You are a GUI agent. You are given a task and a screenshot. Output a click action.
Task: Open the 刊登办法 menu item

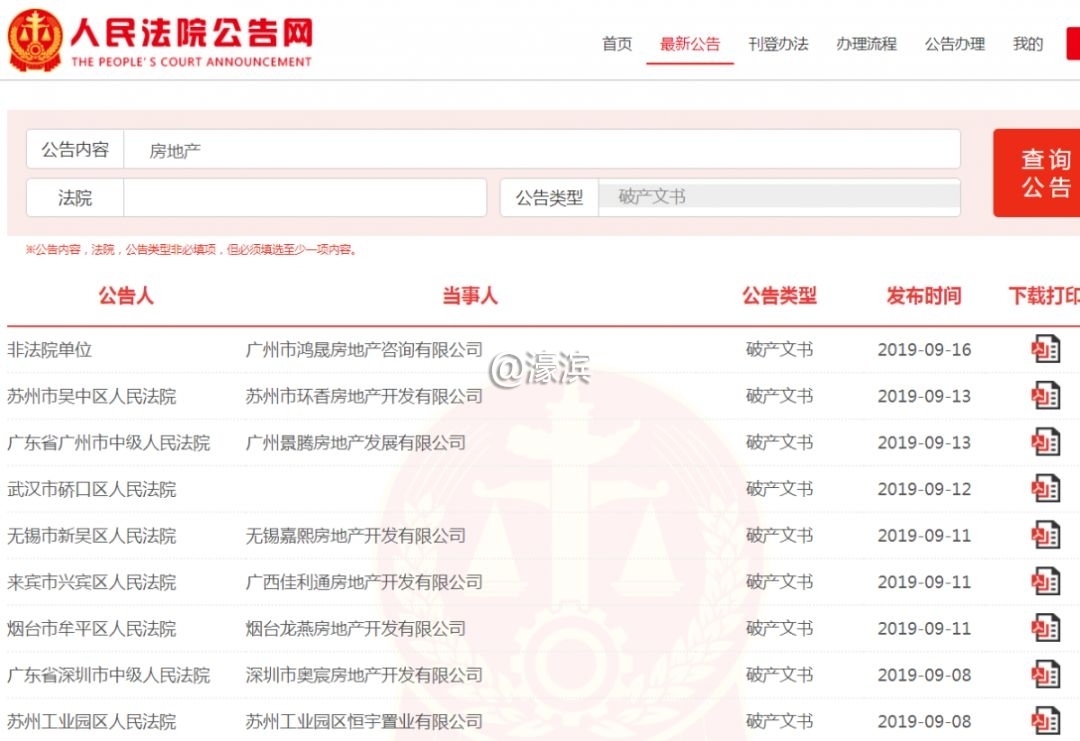pyautogui.click(x=778, y=44)
